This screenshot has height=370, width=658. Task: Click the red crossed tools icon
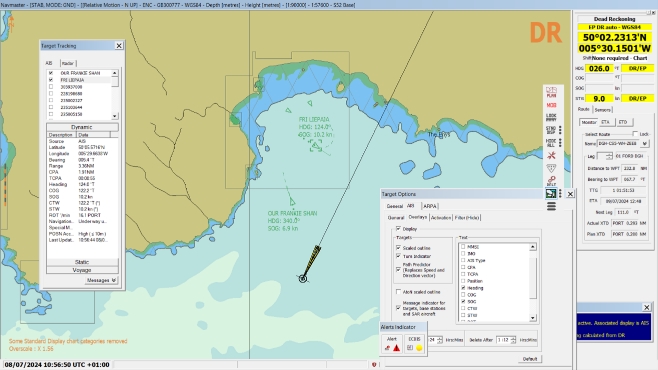[x=551, y=156]
